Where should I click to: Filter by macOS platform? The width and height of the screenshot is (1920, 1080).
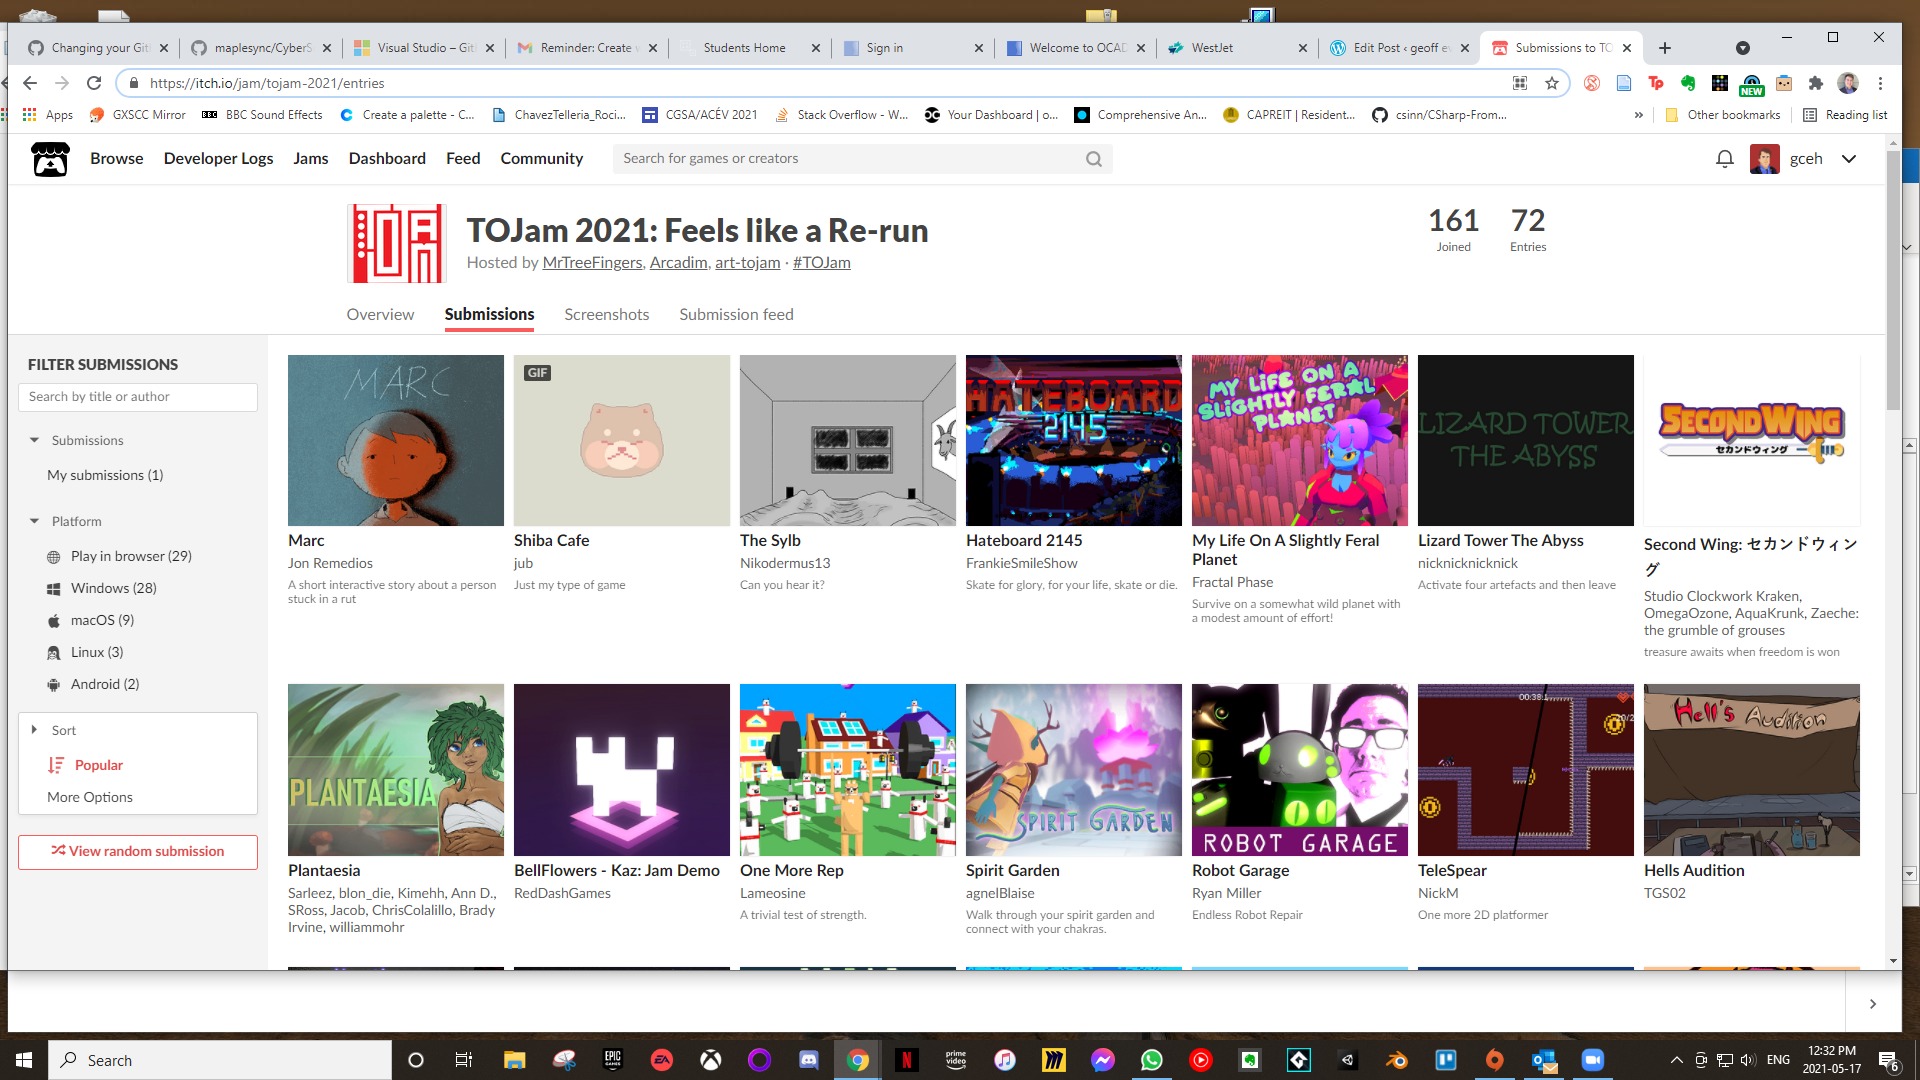click(102, 620)
